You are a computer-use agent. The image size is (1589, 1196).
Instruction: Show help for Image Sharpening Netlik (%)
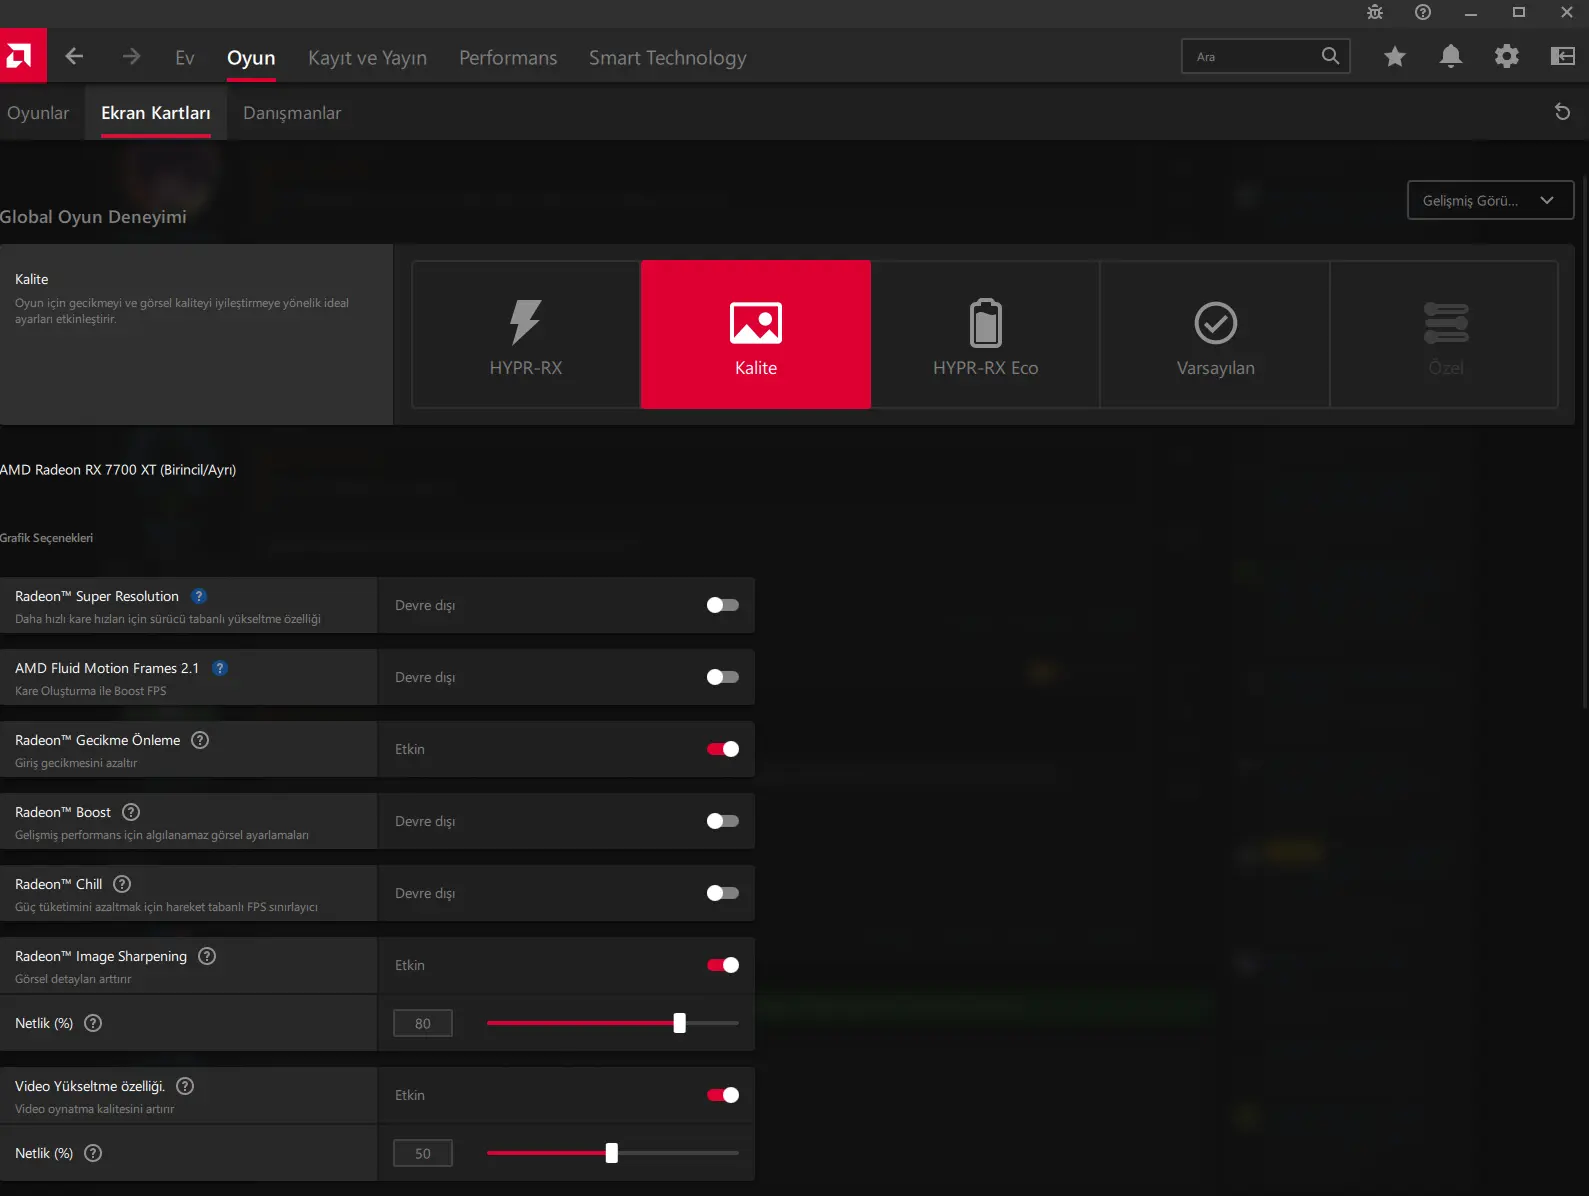(x=93, y=1023)
